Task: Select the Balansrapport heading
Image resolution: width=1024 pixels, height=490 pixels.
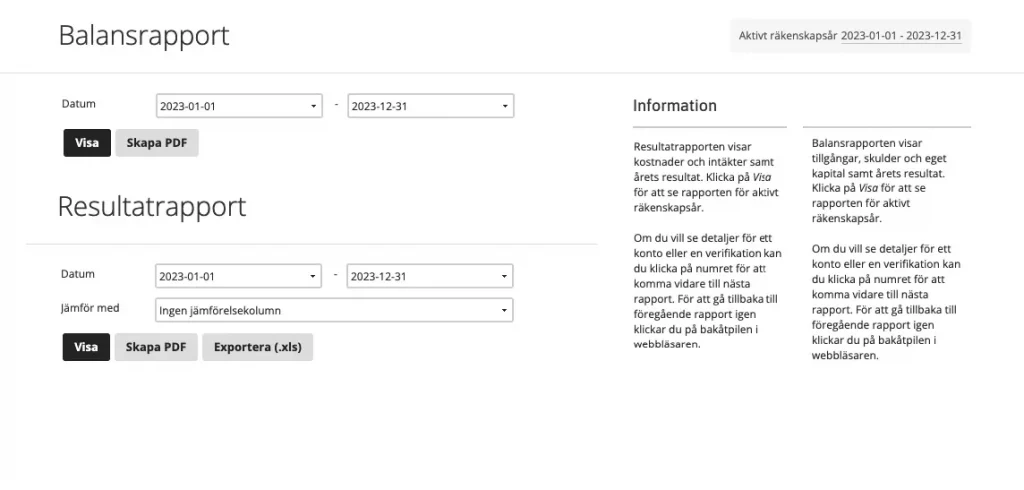Action: pos(144,35)
